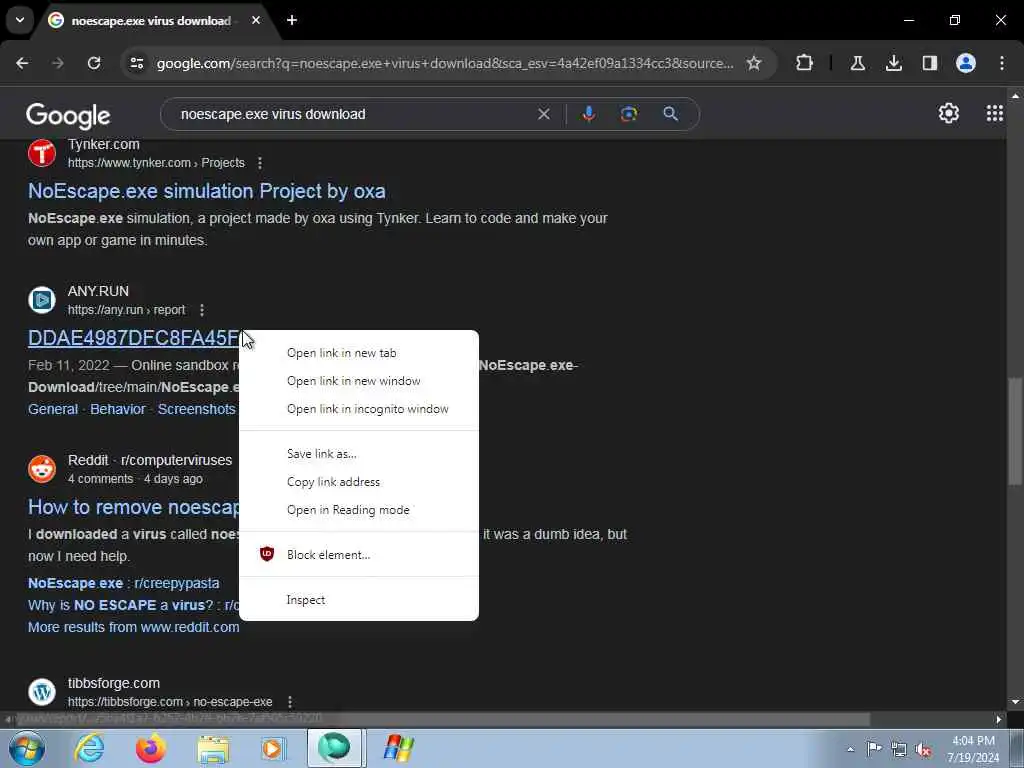The height and width of the screenshot is (768, 1024).
Task: Click the Reddit site favicon
Action: pos(42,469)
